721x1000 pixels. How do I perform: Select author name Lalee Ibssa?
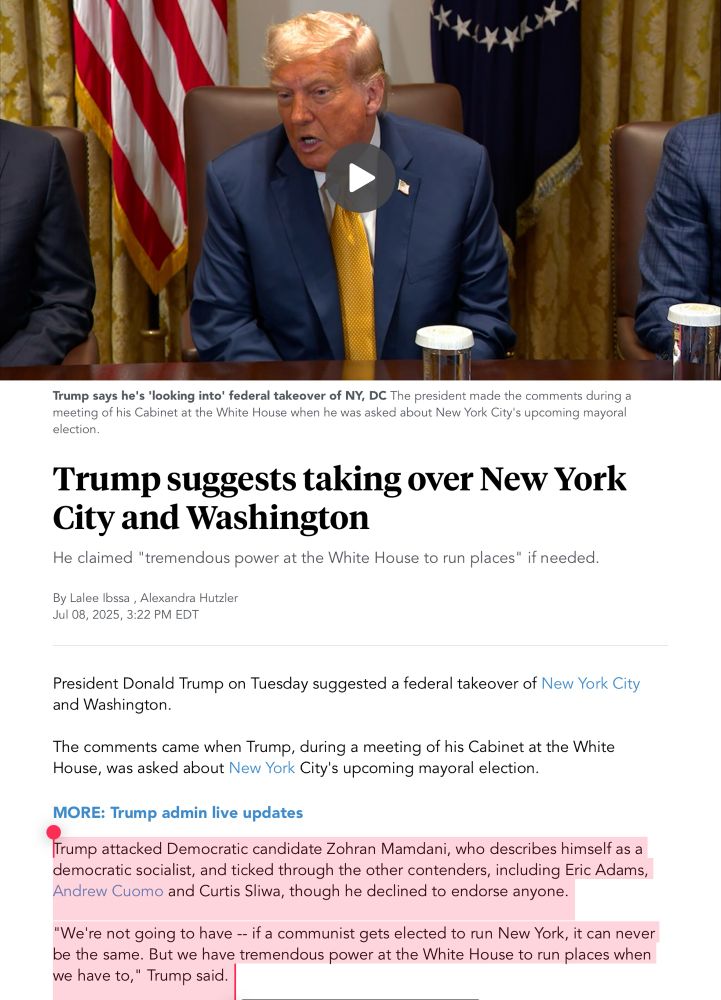point(99,598)
